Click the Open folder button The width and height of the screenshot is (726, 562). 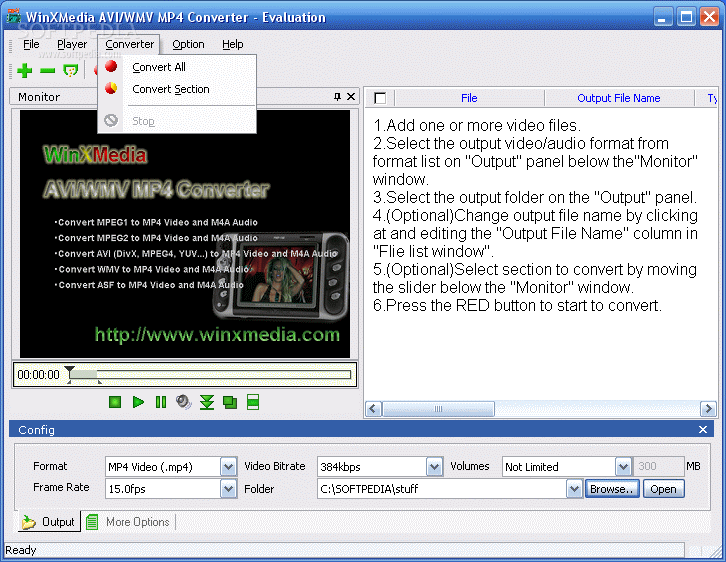[x=663, y=489]
